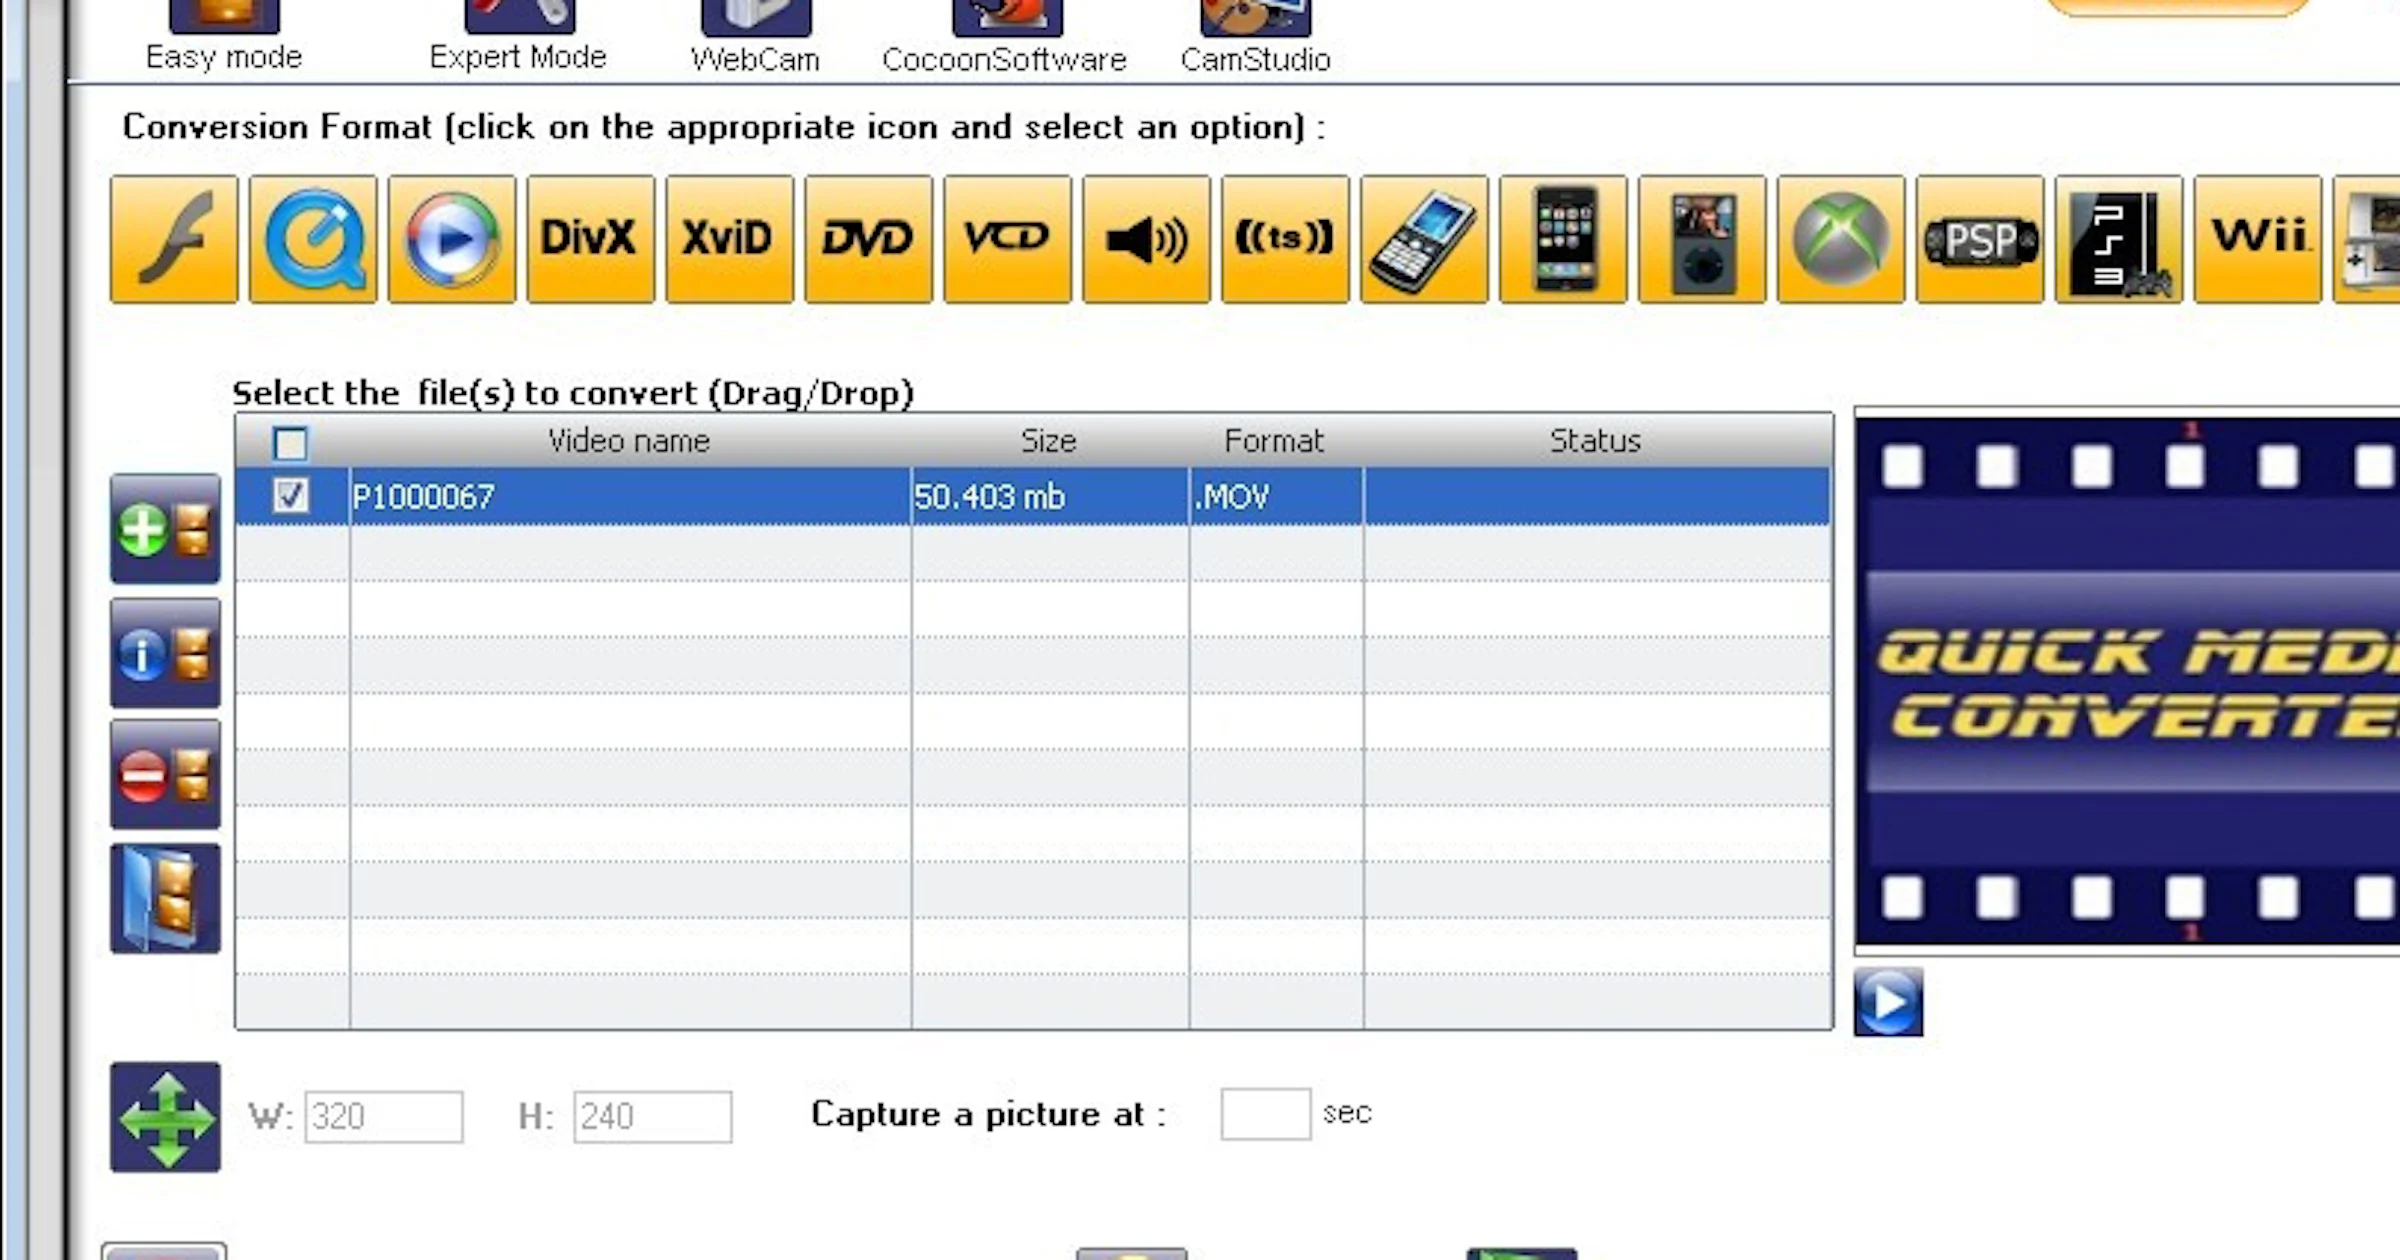Pick the ((ts)) transport stream format
The image size is (2400, 1260).
tap(1286, 239)
